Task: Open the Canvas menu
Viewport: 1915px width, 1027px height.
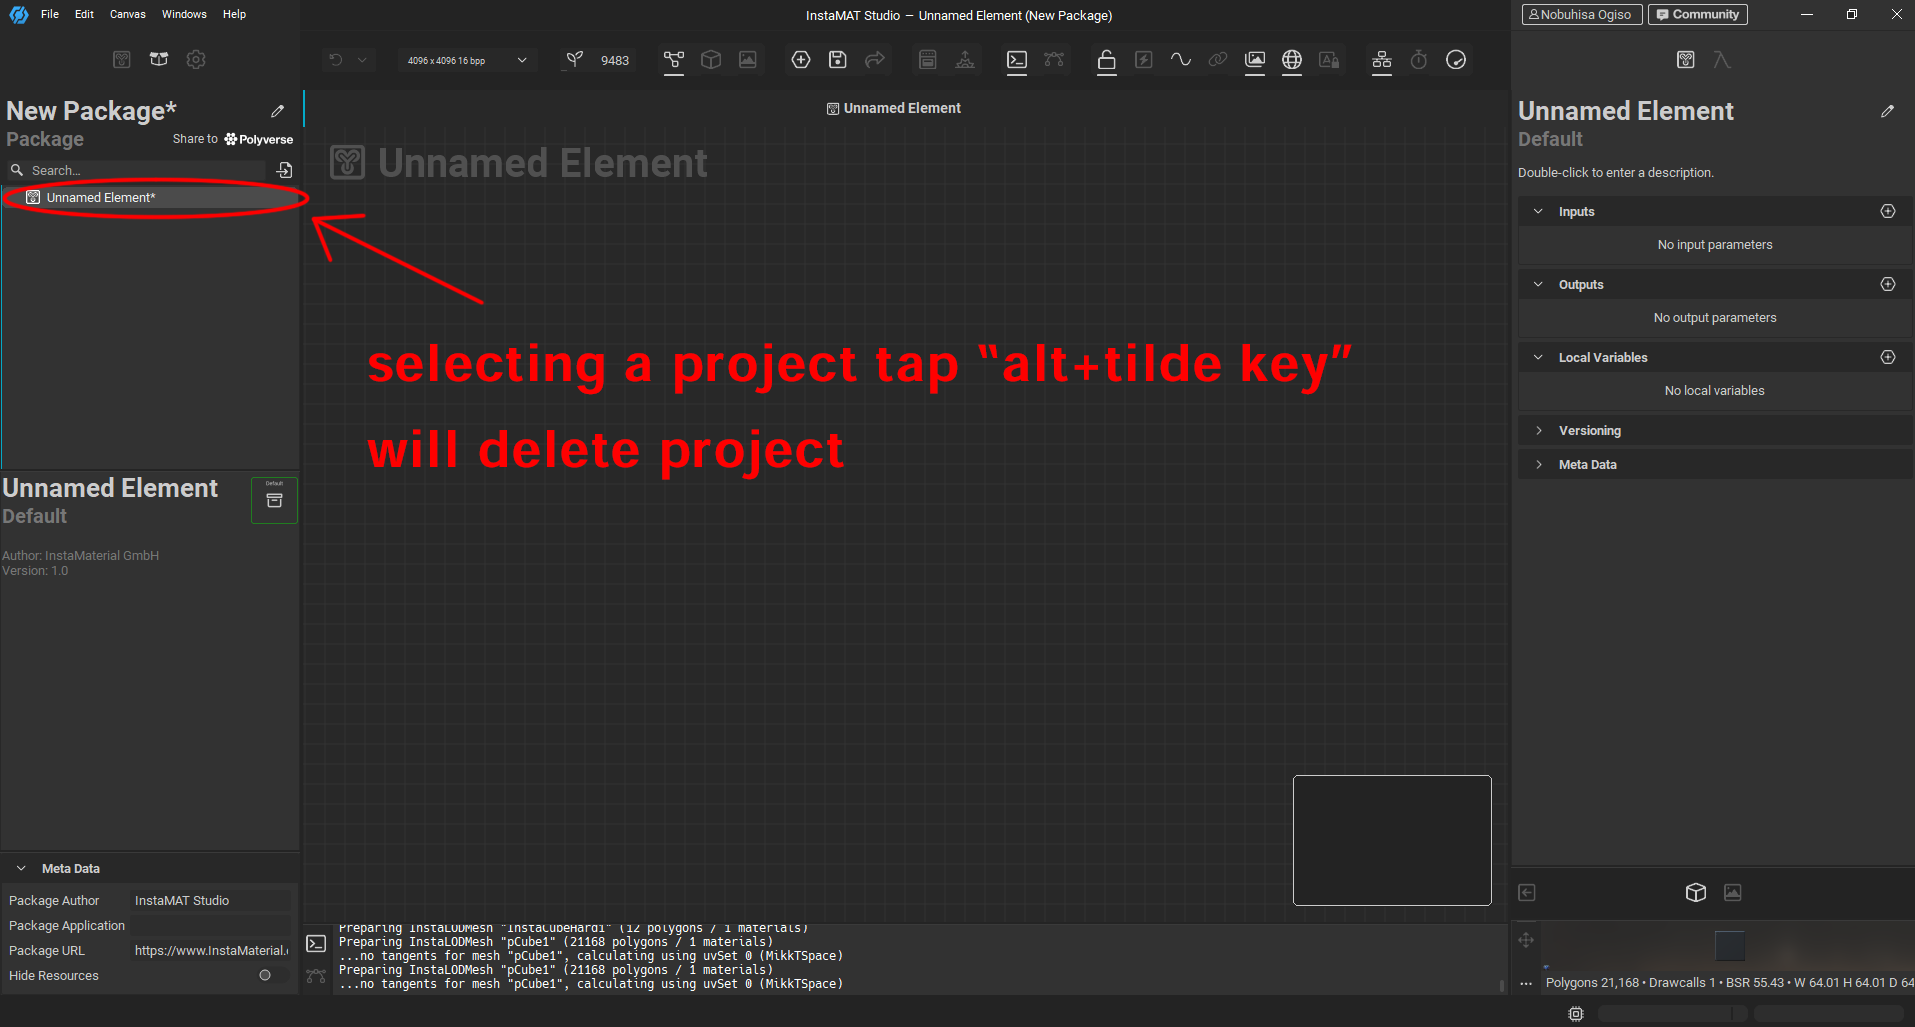Action: [x=127, y=14]
